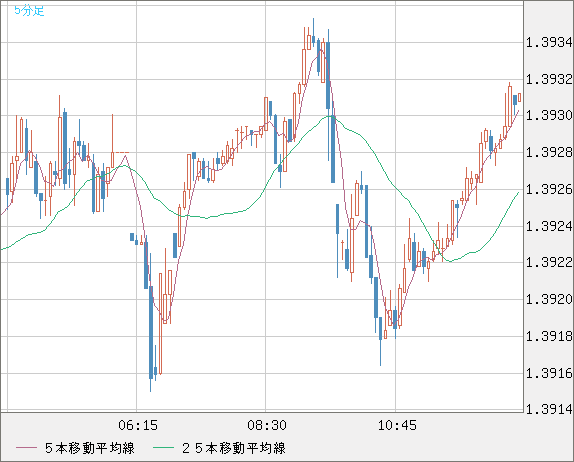Click the 08:30 time axis label
The height and width of the screenshot is (462, 574).
pyautogui.click(x=267, y=425)
